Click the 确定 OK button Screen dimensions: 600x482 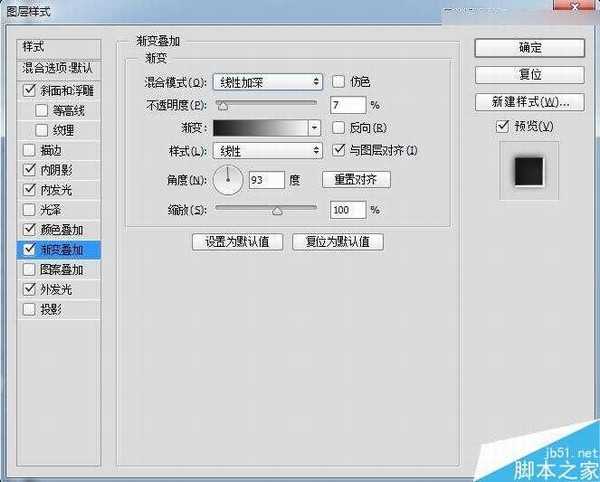pyautogui.click(x=530, y=47)
